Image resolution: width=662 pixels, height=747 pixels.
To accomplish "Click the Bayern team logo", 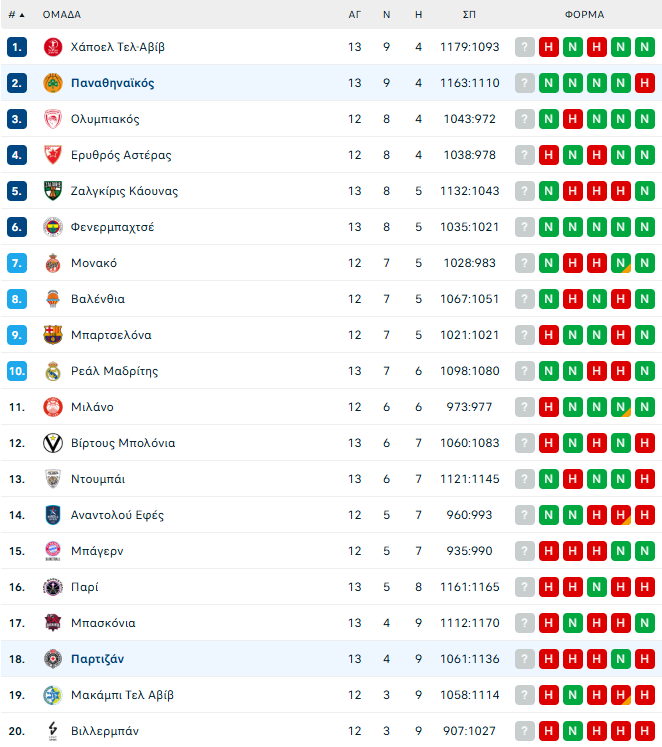I will click(x=52, y=551).
